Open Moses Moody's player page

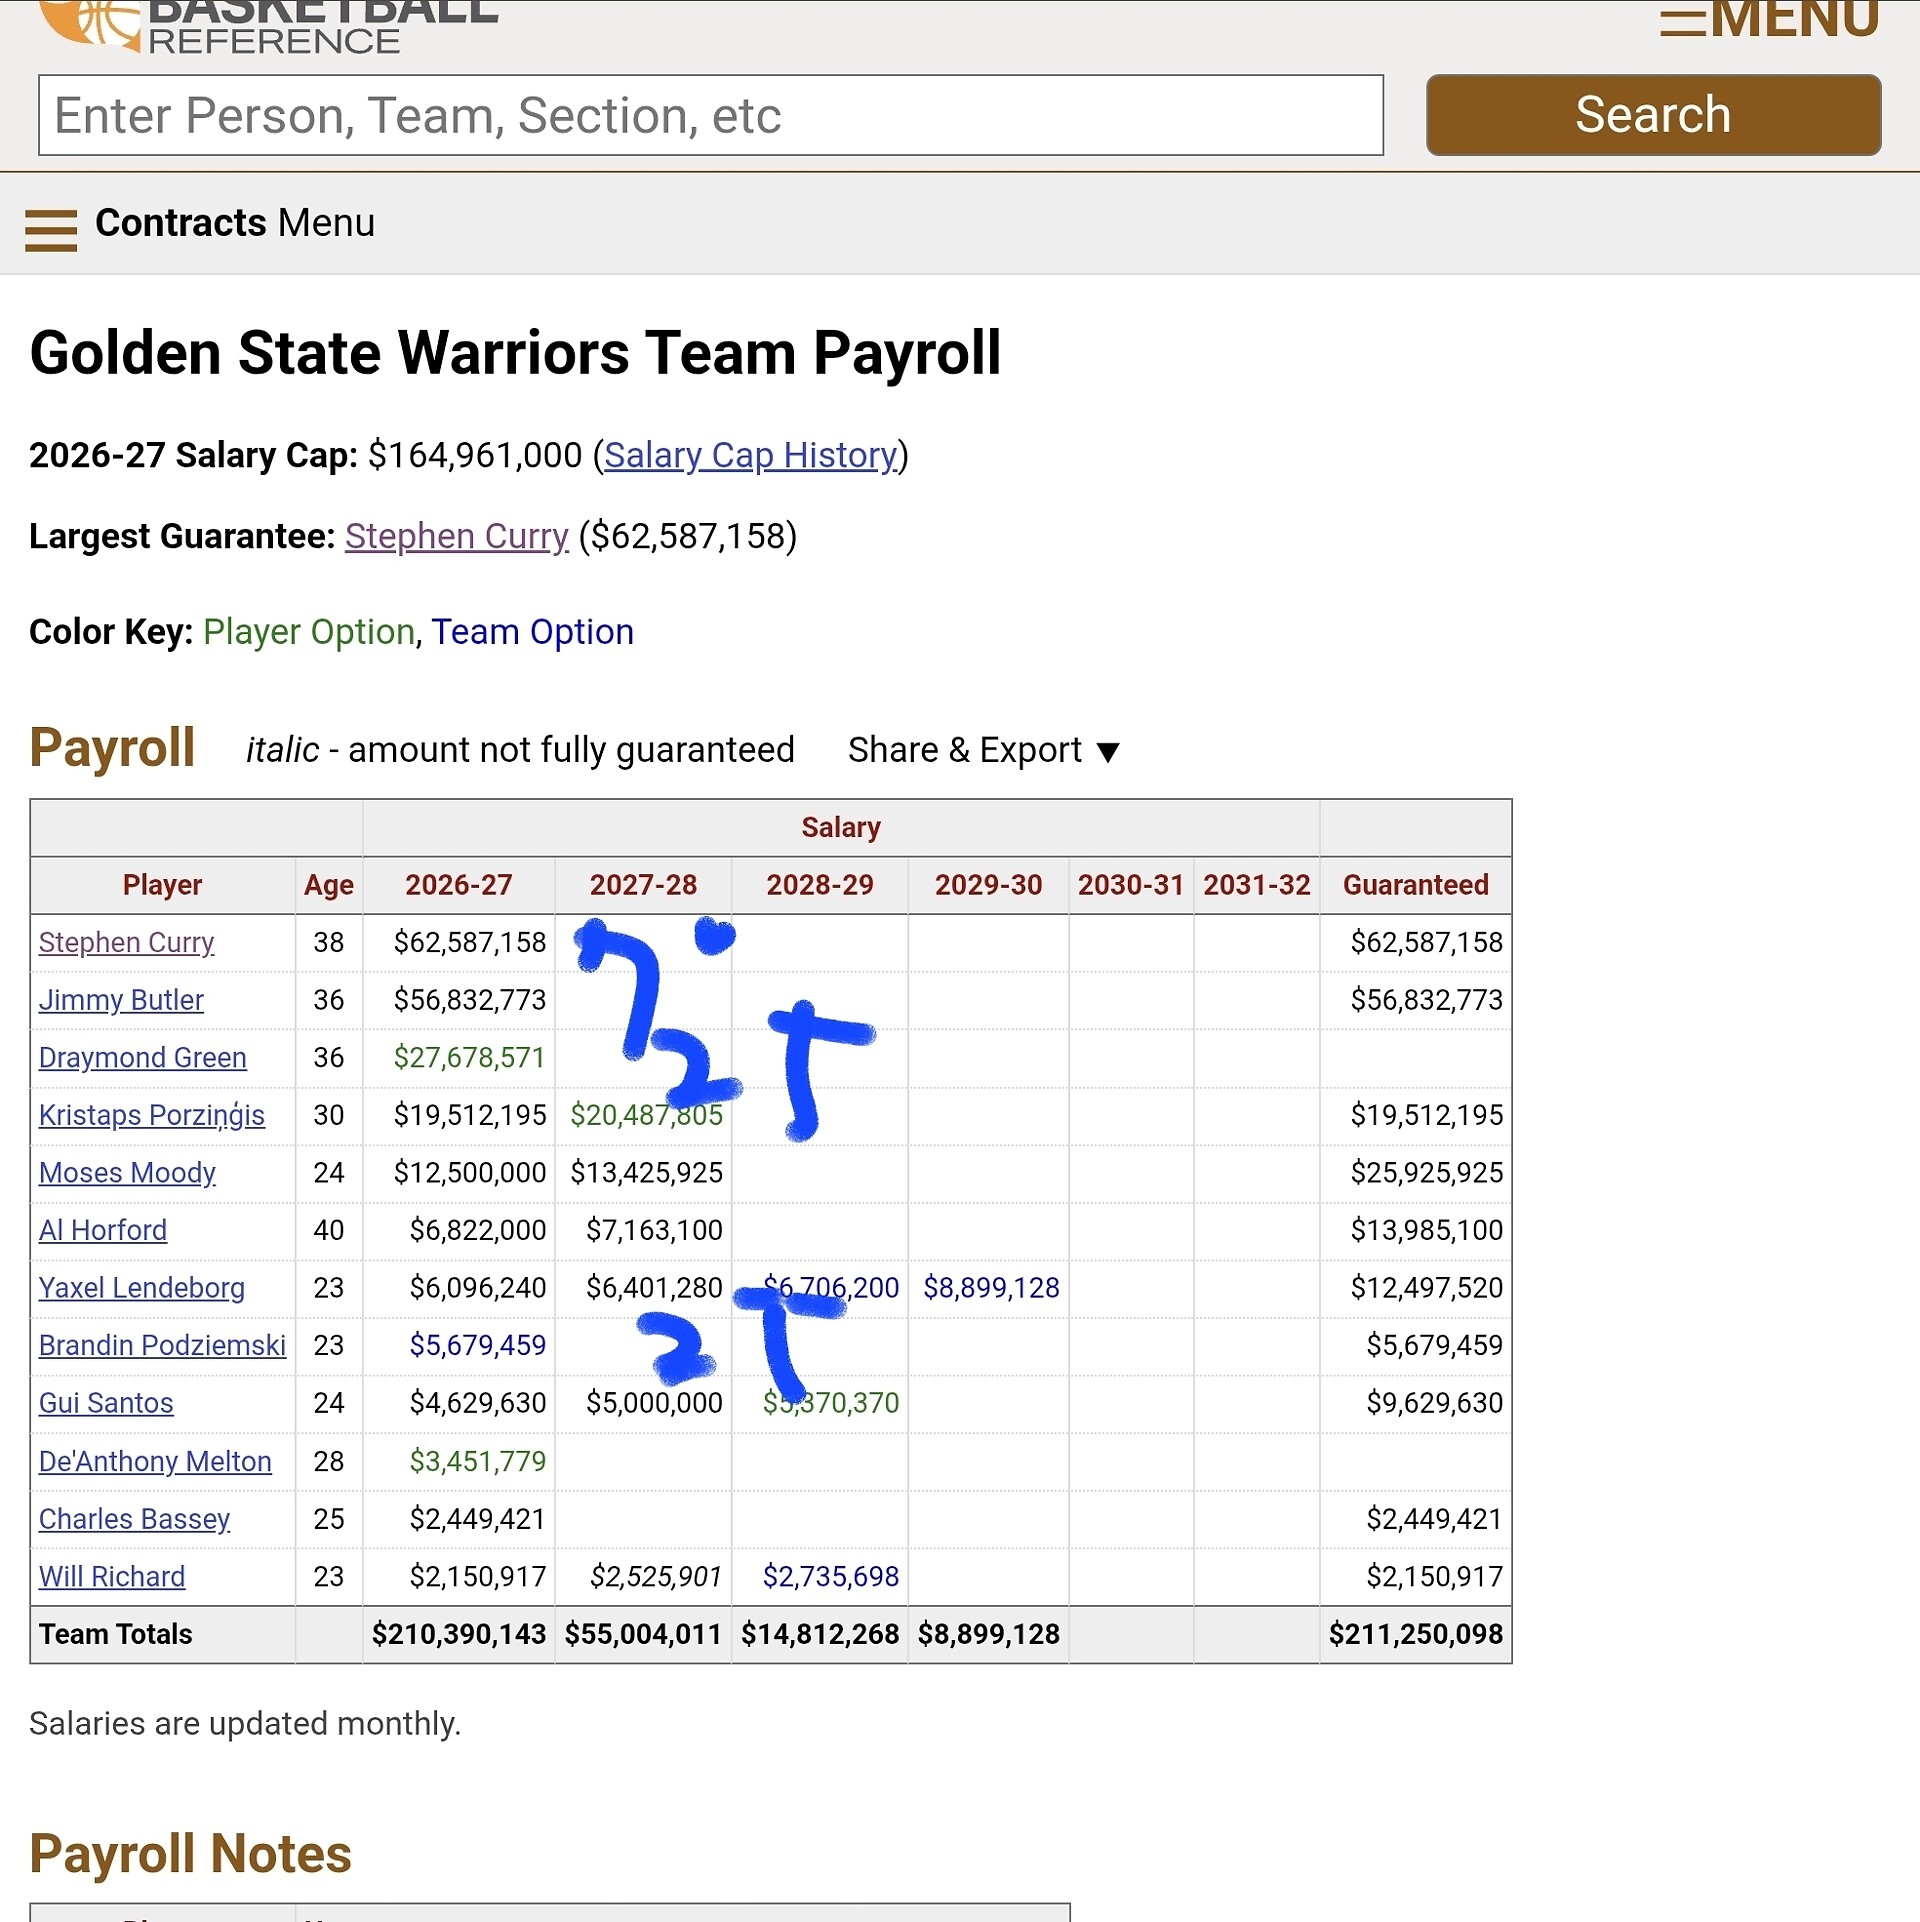(127, 1172)
